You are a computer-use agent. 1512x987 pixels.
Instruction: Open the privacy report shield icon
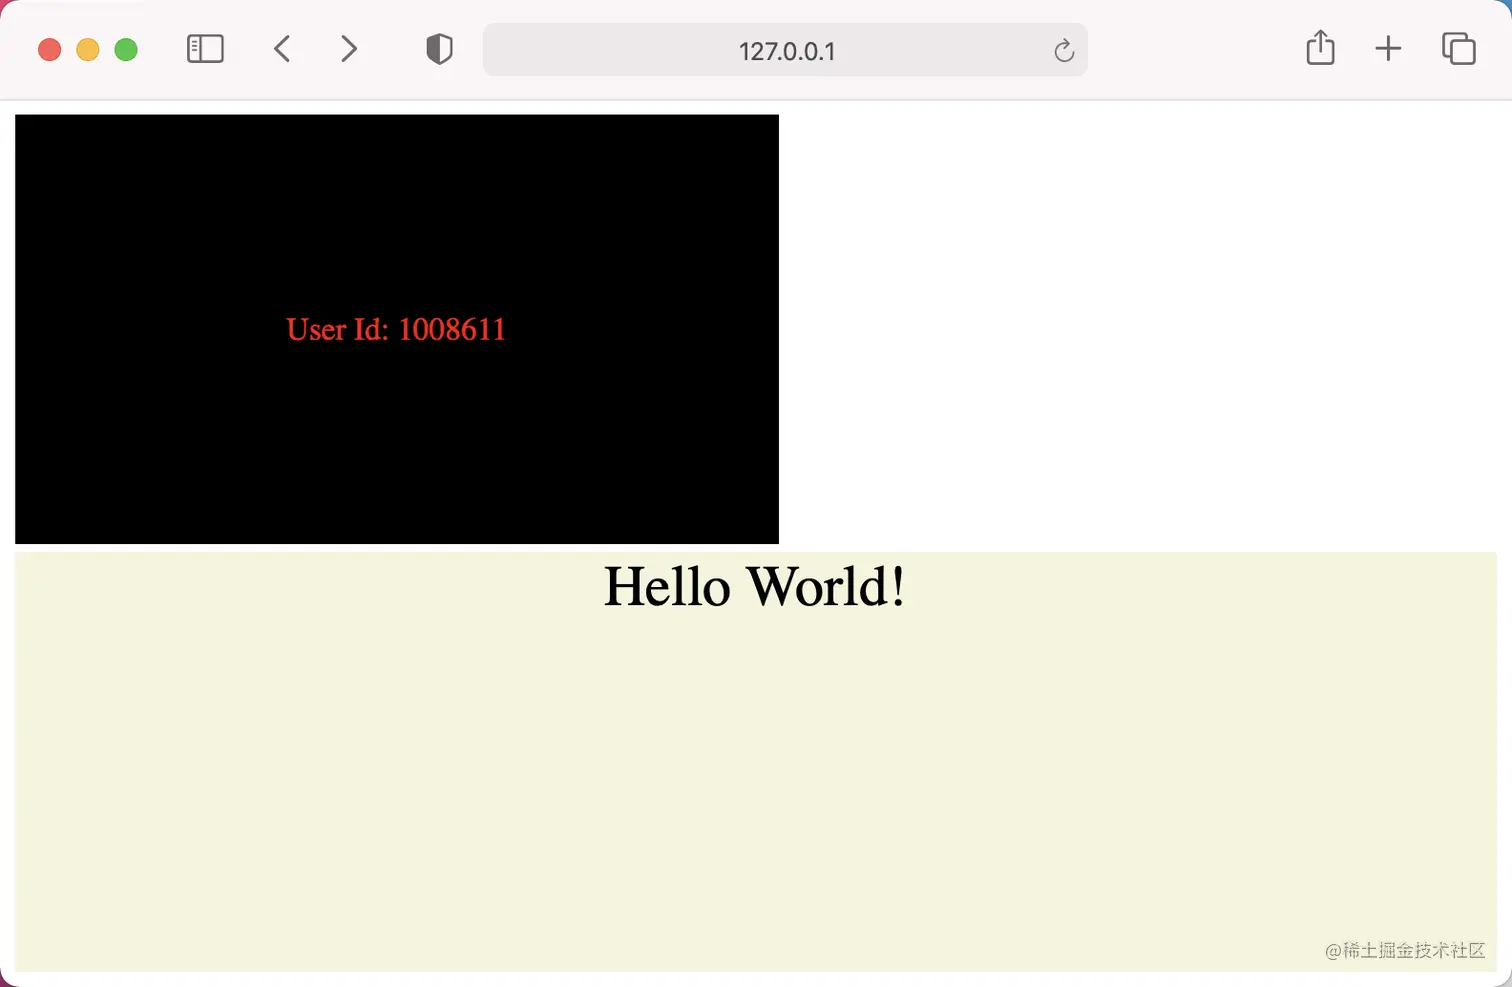(x=439, y=49)
